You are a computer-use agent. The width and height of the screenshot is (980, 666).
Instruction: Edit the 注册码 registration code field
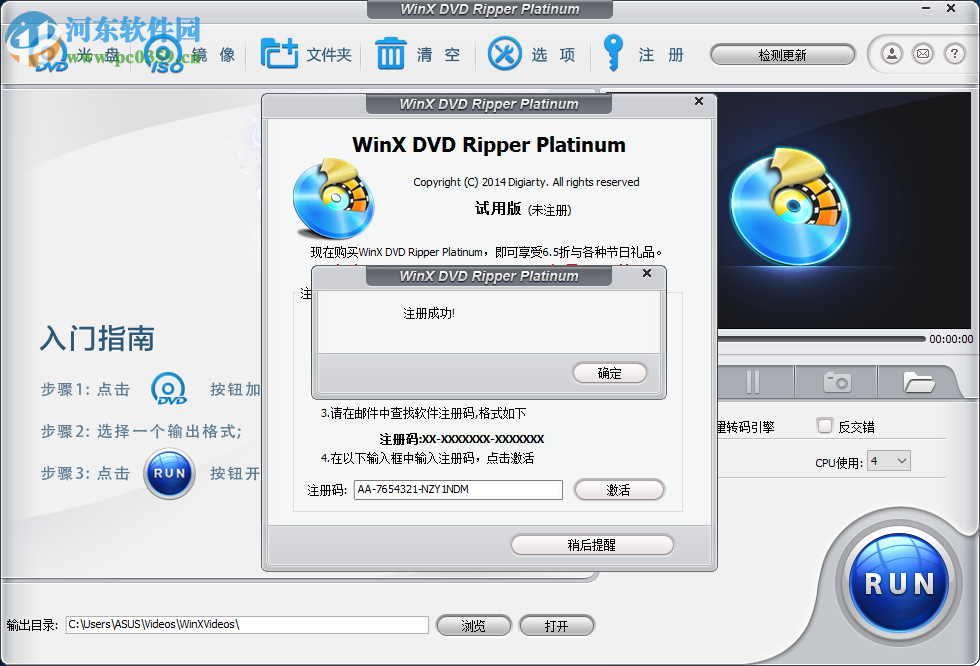pos(455,490)
